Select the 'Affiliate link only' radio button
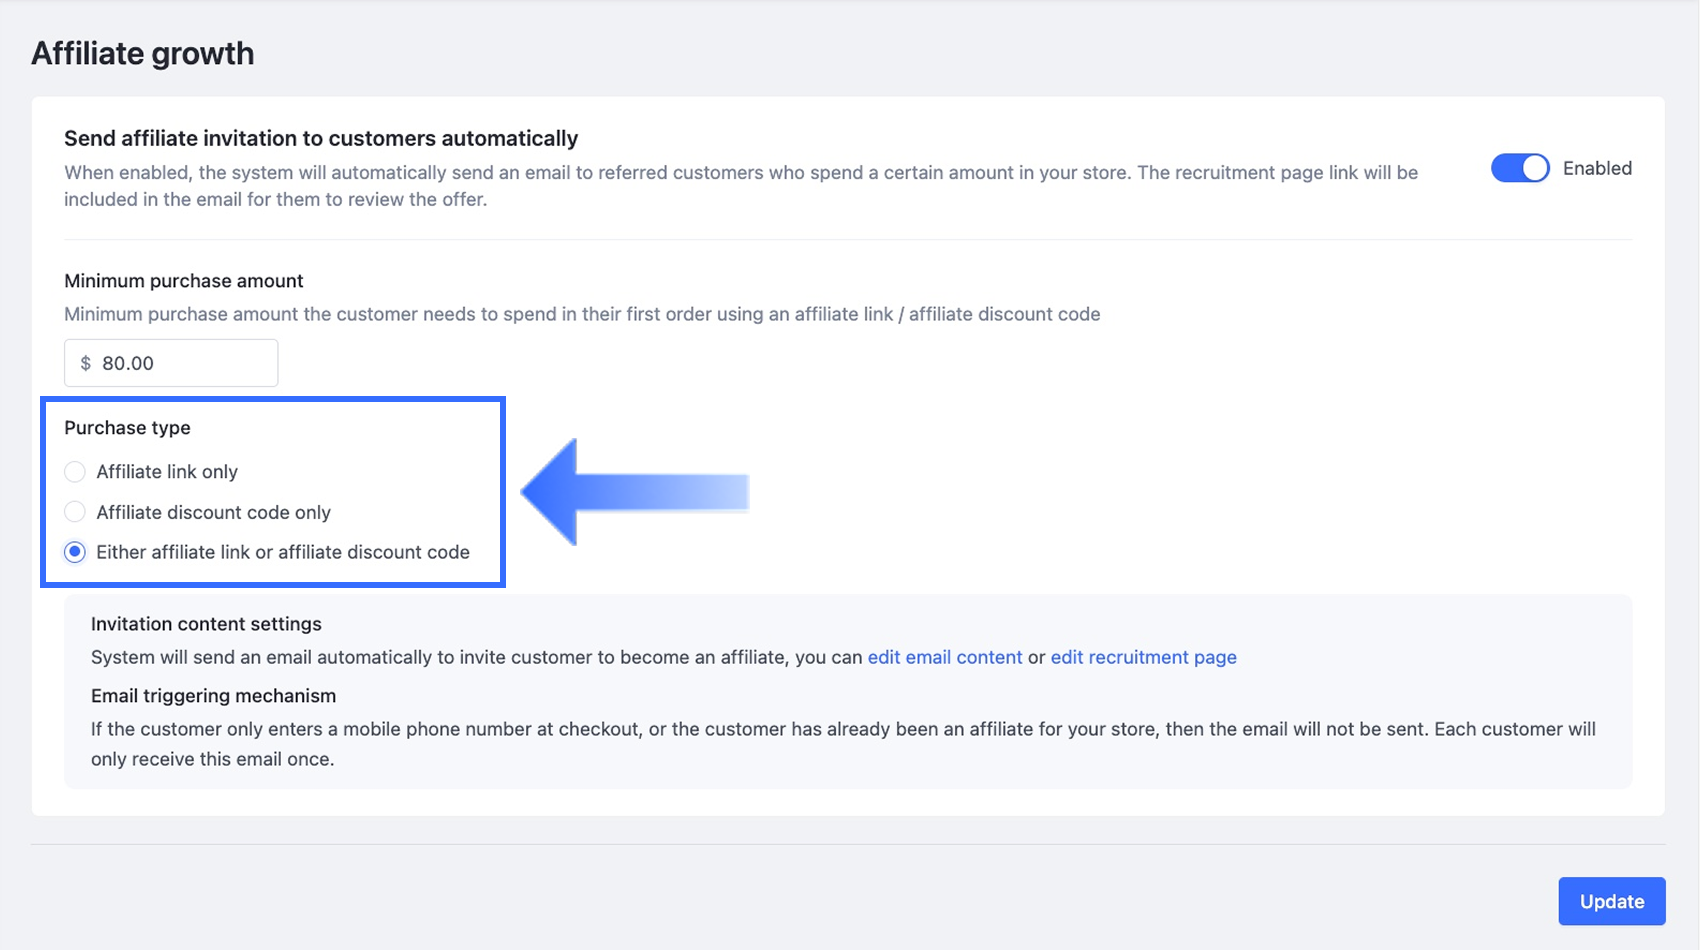This screenshot has width=1700, height=950. tap(75, 472)
